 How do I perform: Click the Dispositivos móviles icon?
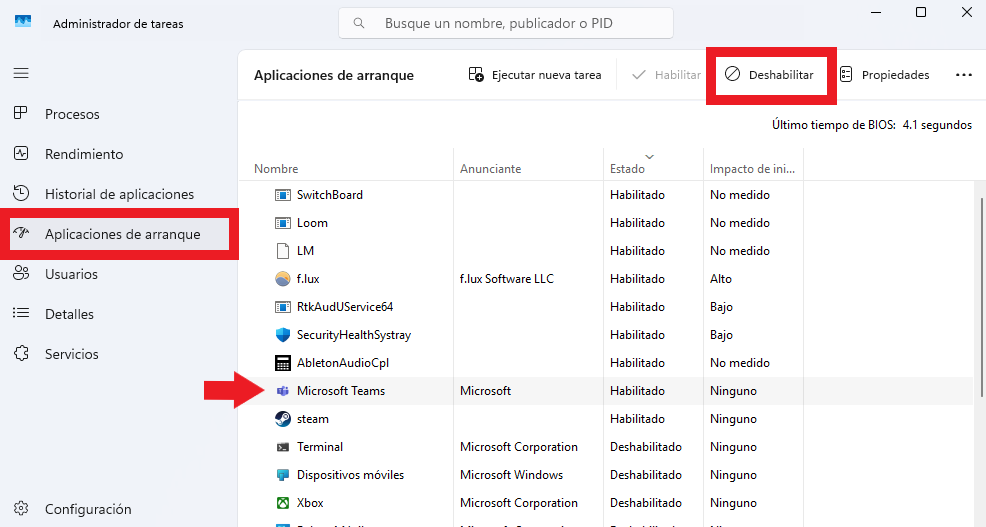pyautogui.click(x=283, y=475)
